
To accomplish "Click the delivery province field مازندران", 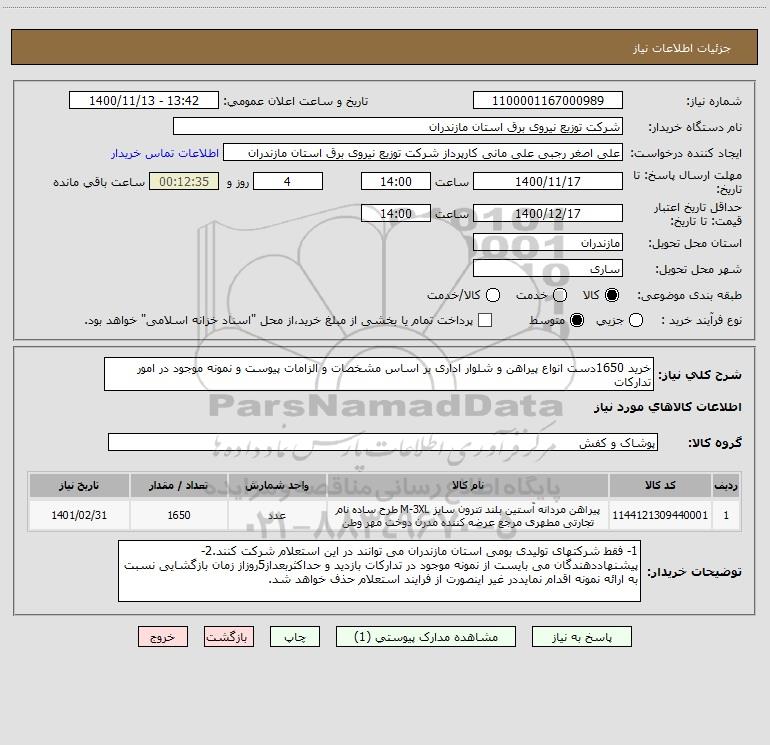I will coord(548,243).
